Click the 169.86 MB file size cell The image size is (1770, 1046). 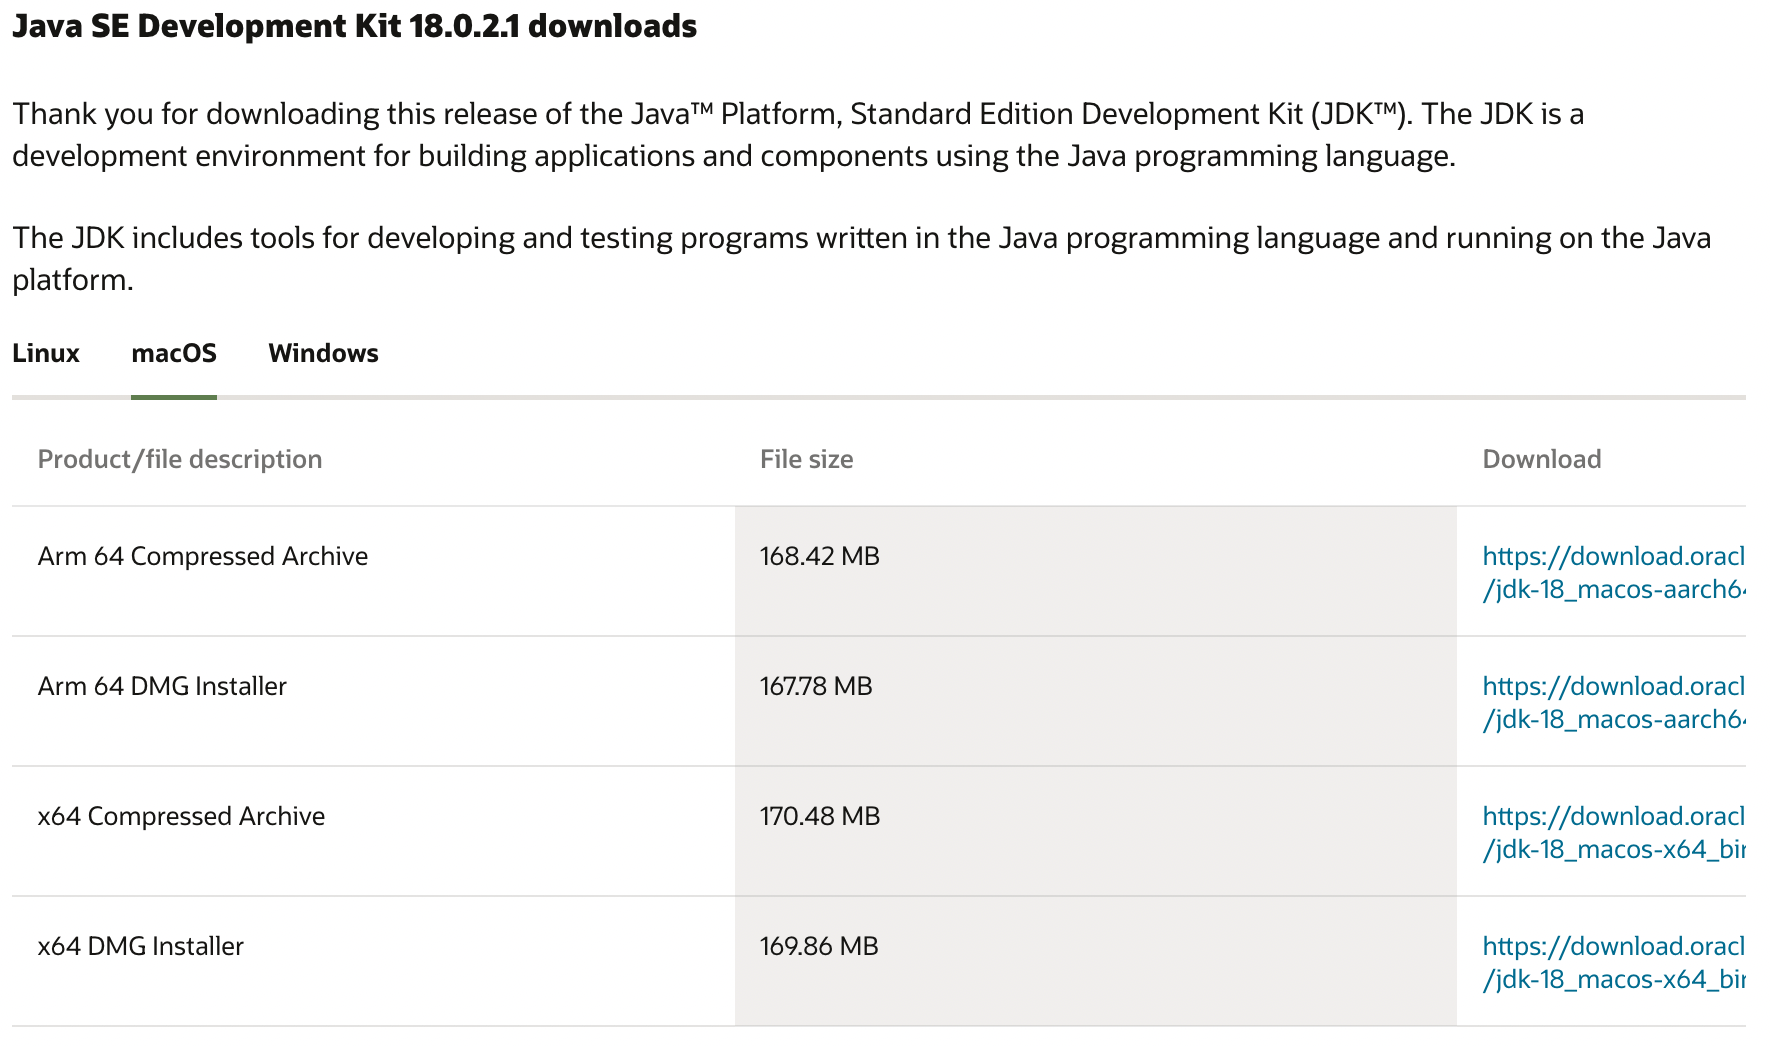(819, 946)
